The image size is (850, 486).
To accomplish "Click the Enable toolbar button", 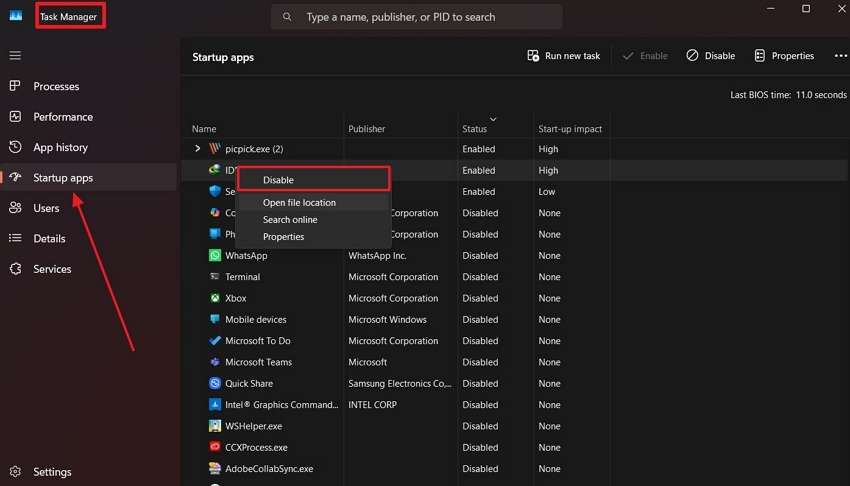I will coord(645,56).
